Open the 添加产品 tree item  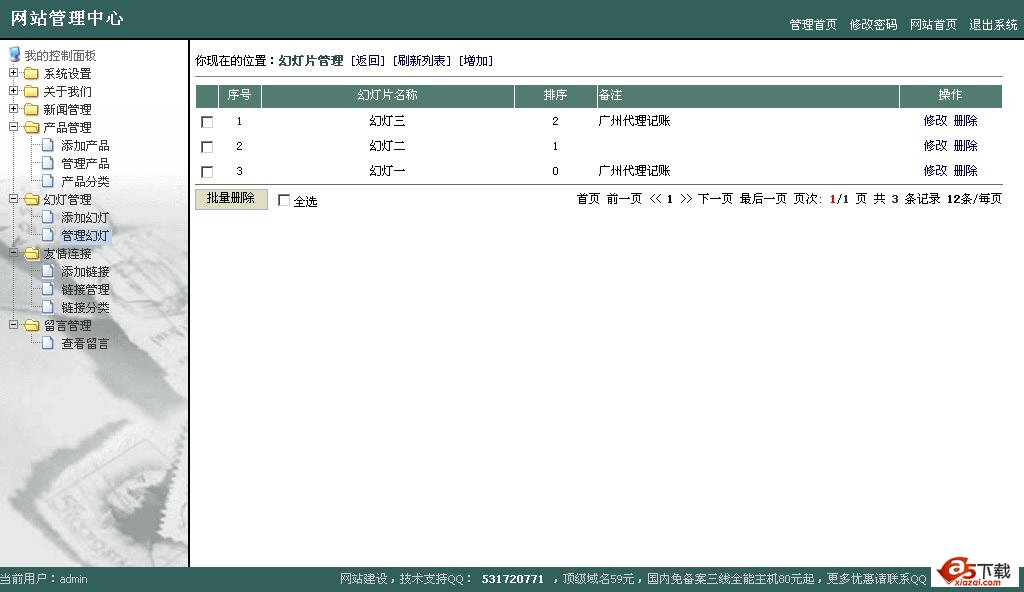point(85,146)
